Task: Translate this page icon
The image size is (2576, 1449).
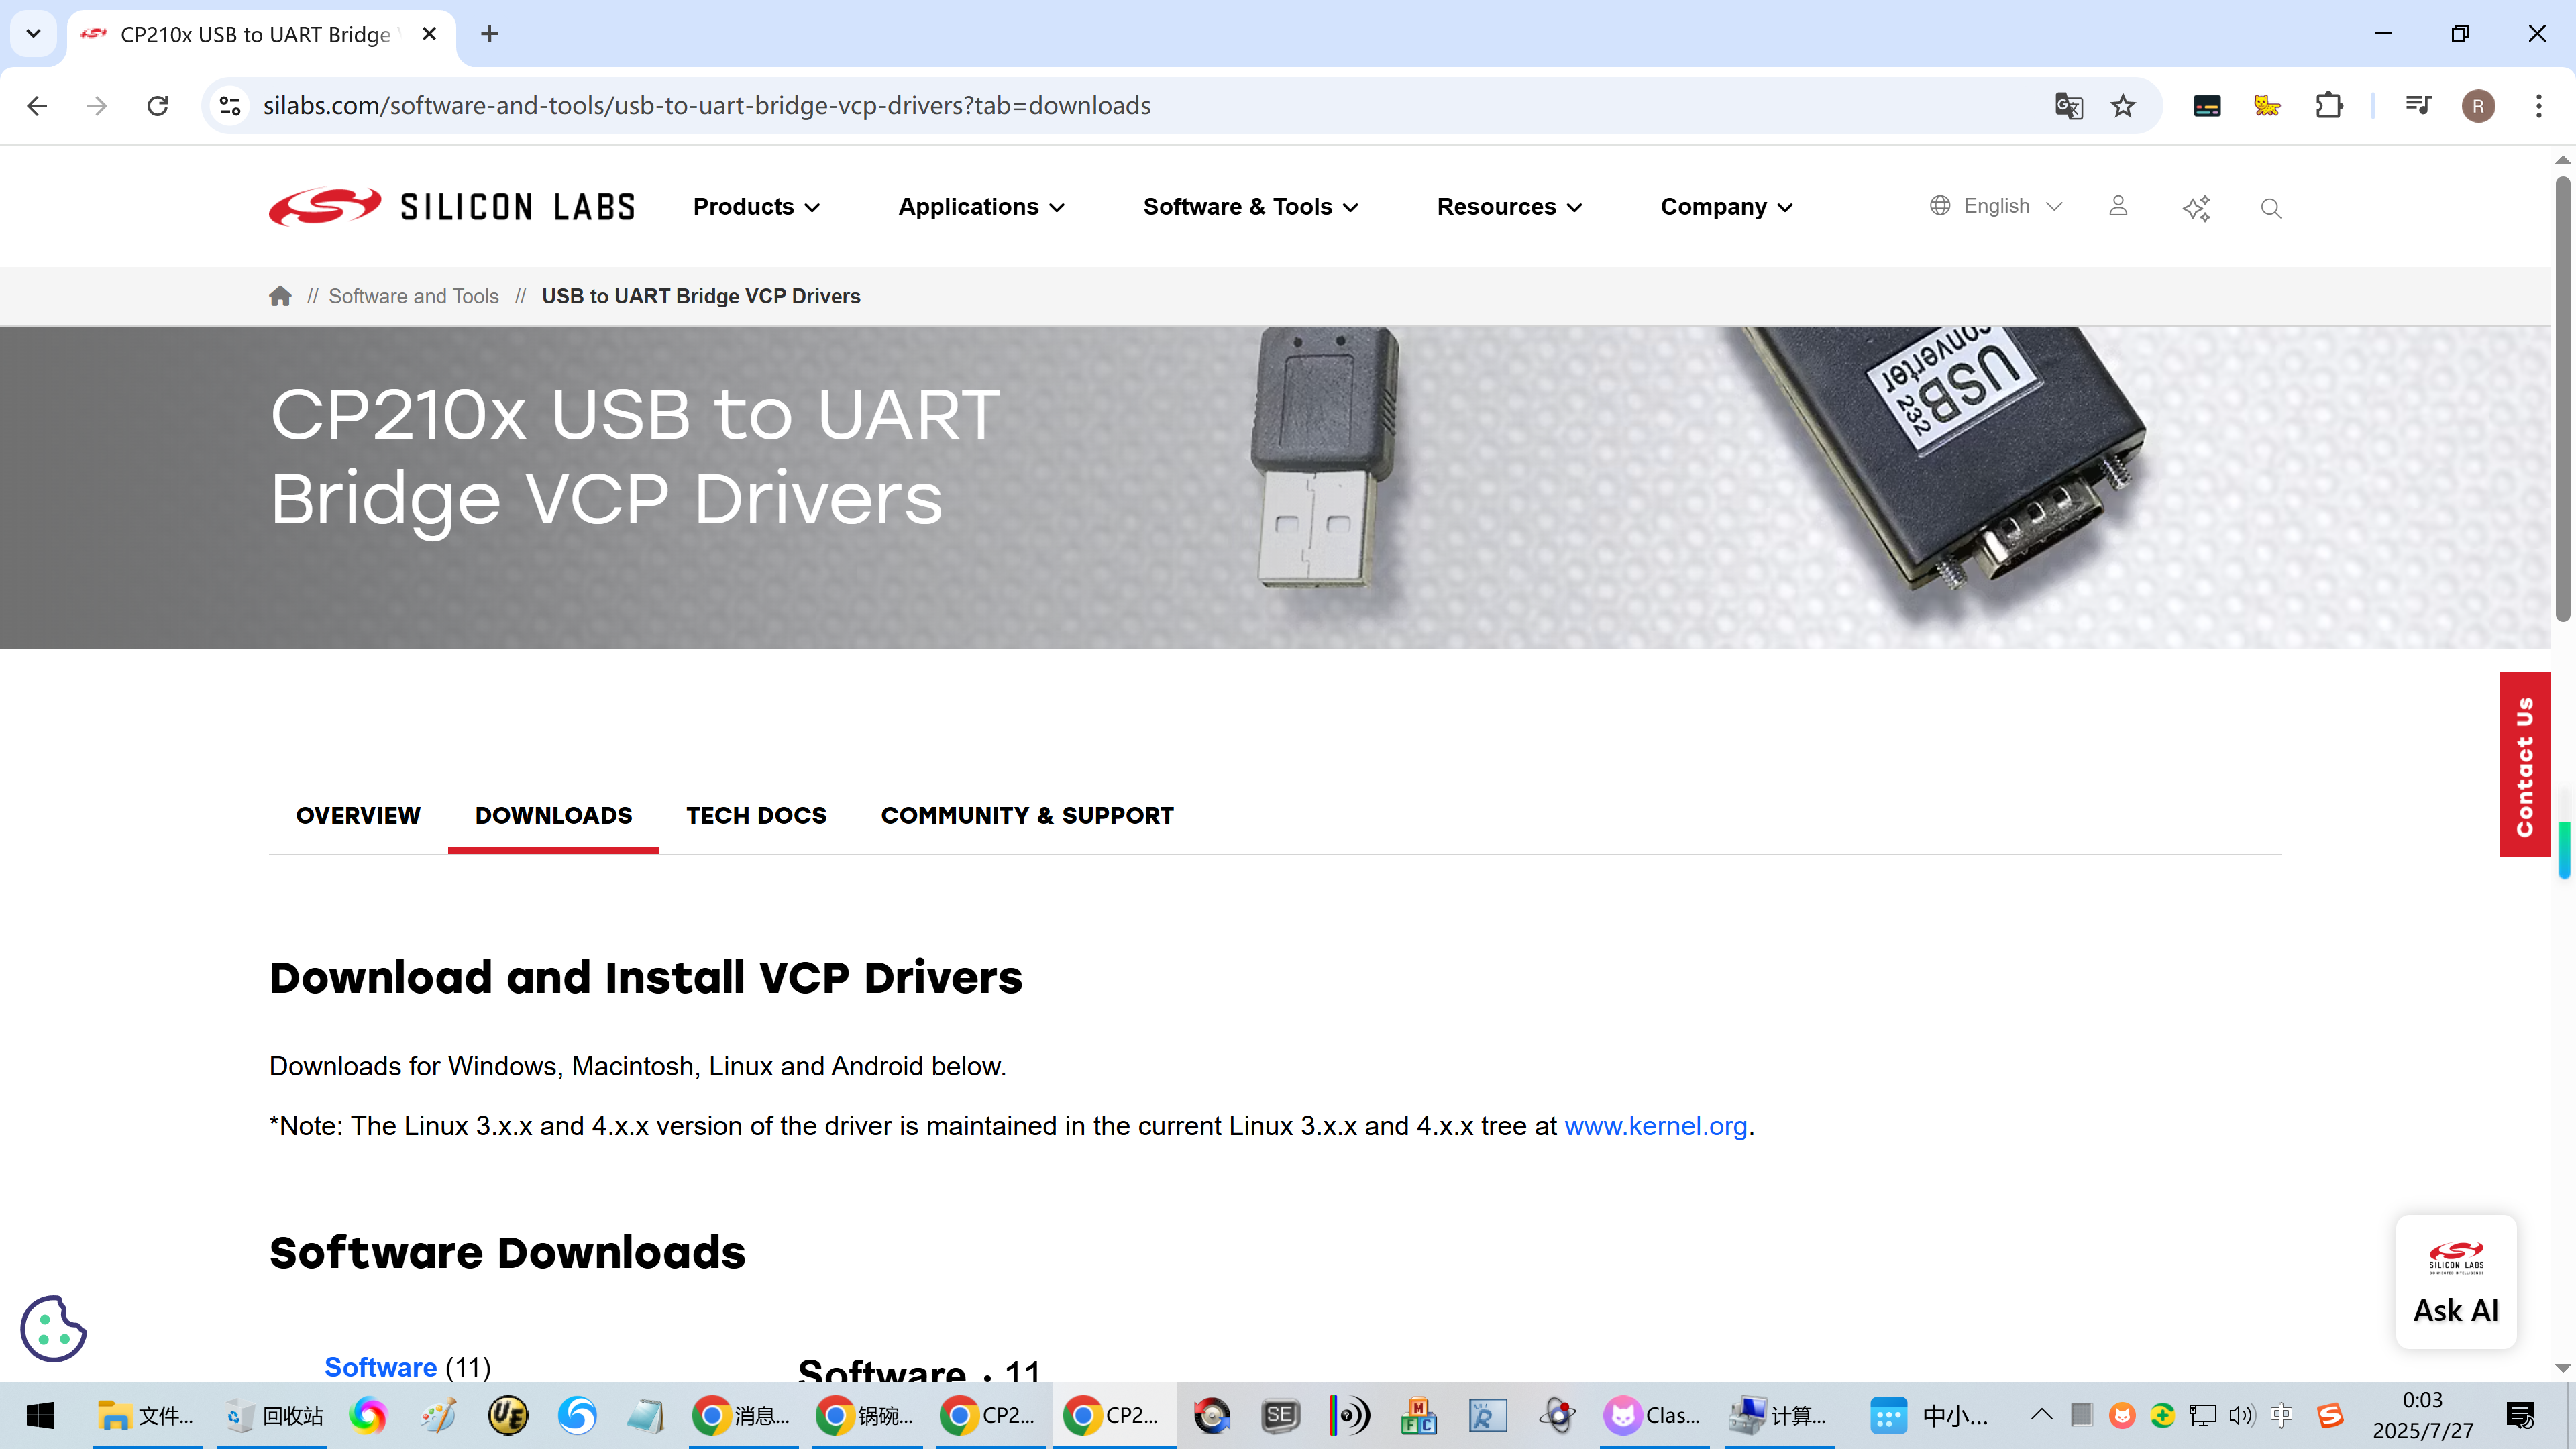Action: [2068, 105]
